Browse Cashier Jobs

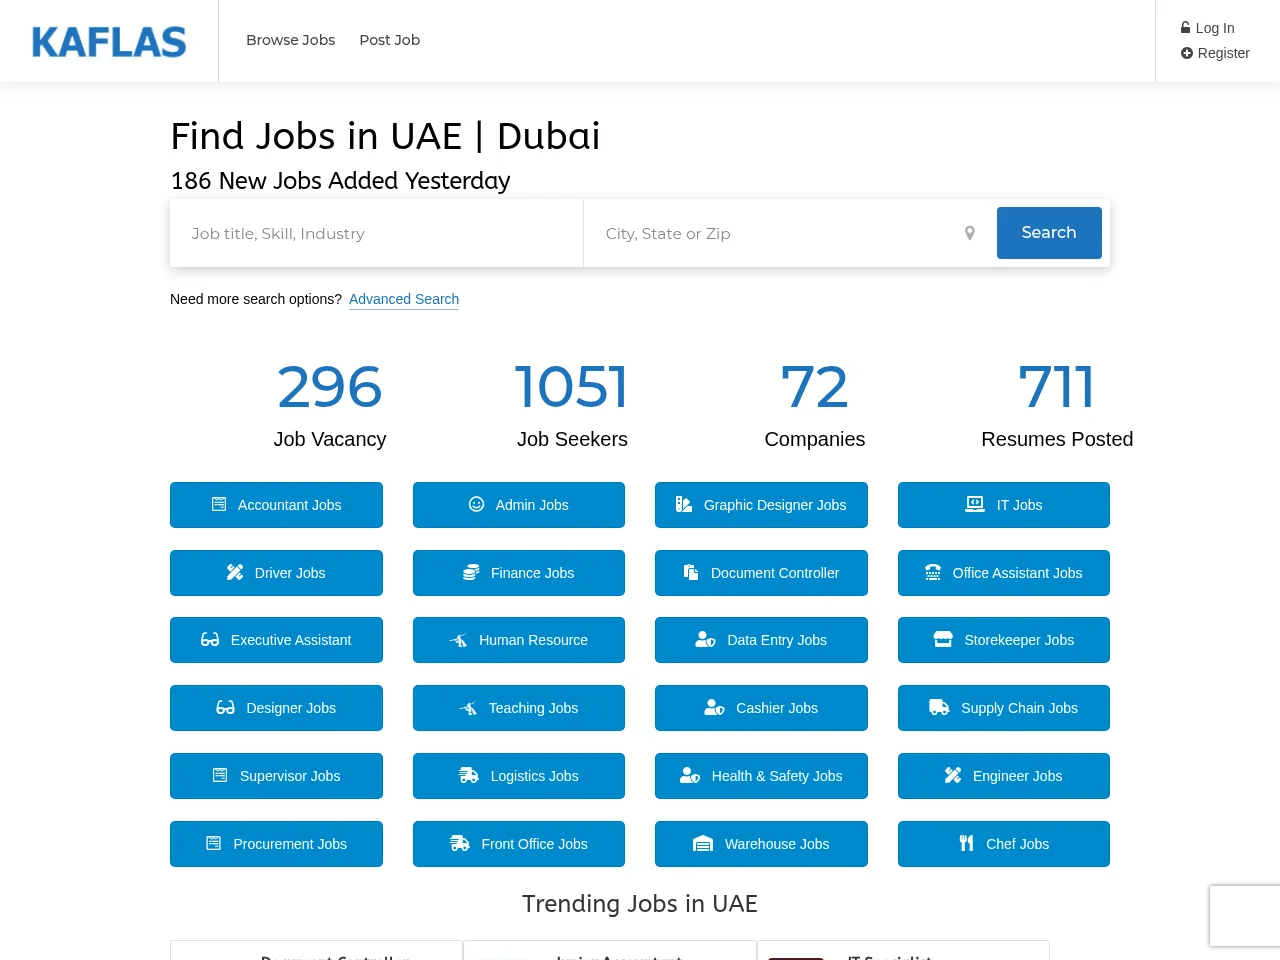[761, 708]
